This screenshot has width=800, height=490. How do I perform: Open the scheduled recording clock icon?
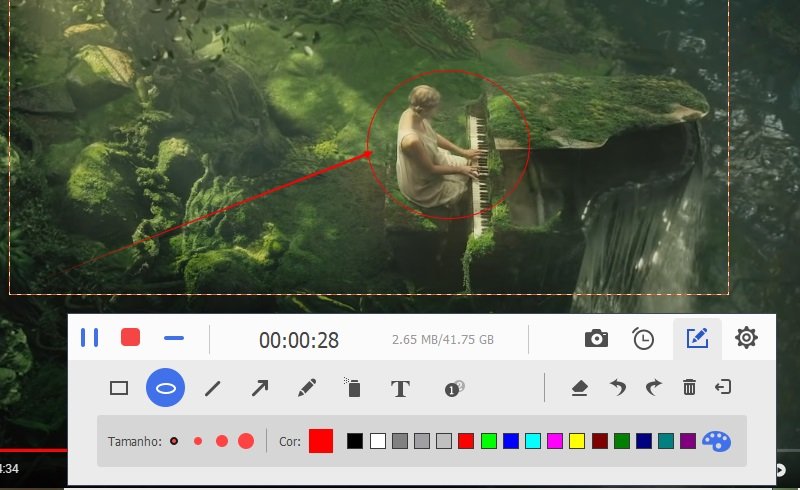click(x=643, y=338)
